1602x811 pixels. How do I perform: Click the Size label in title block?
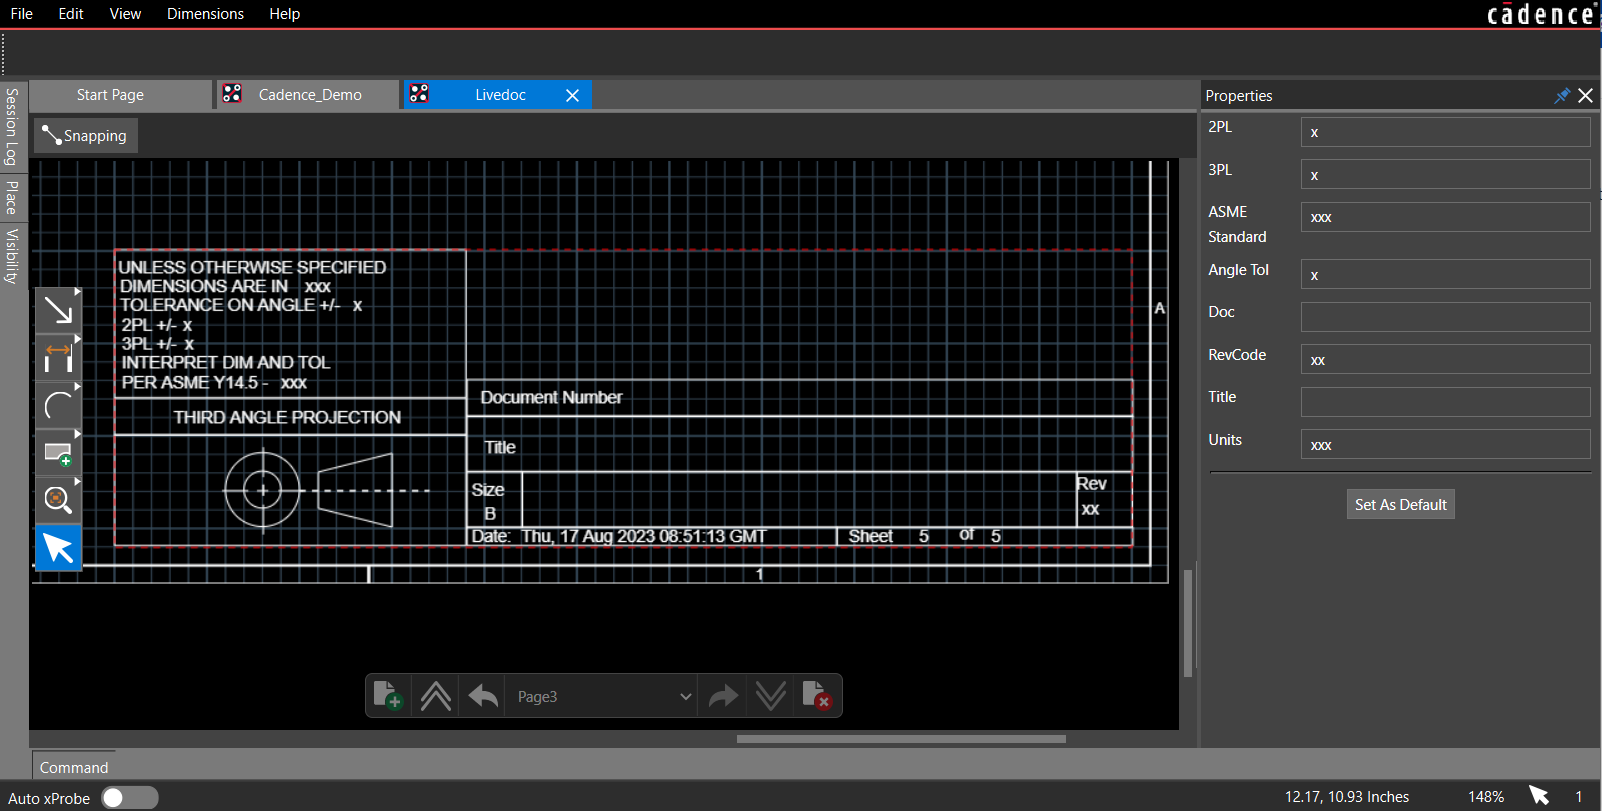coord(488,490)
